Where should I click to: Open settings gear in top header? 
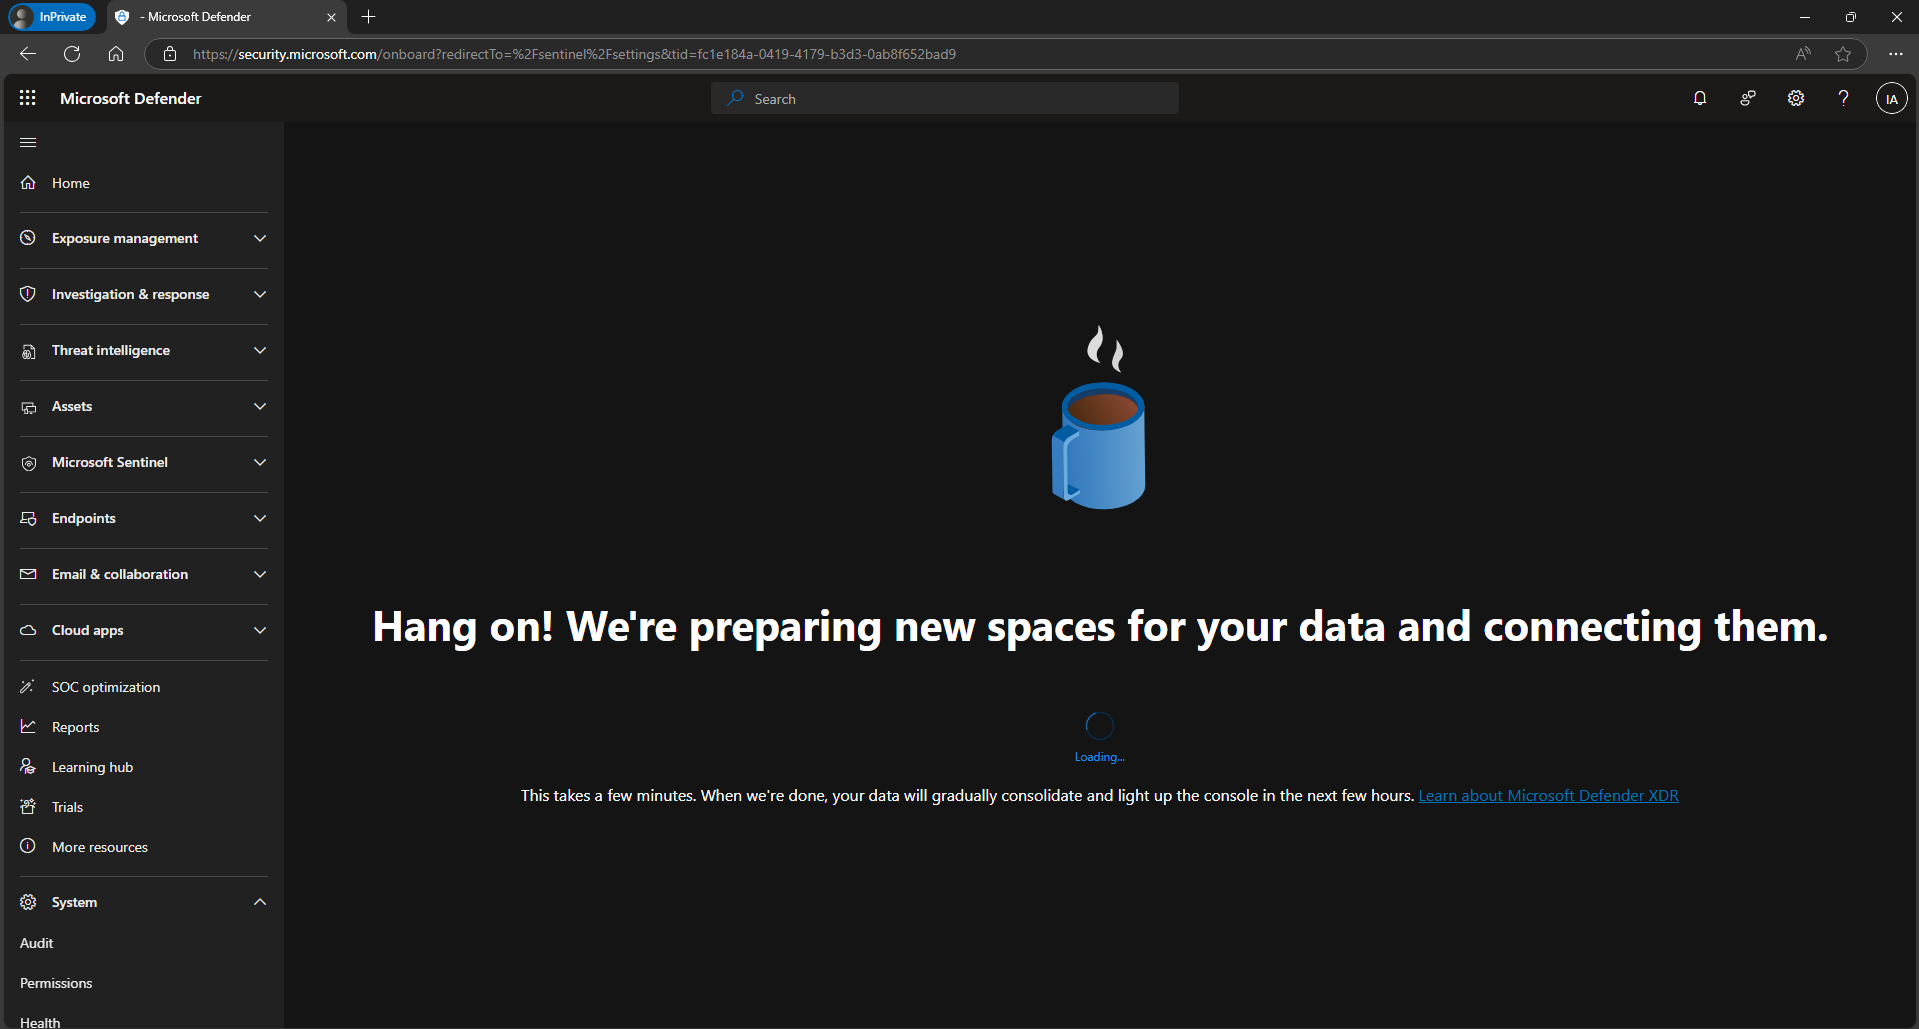[1796, 98]
